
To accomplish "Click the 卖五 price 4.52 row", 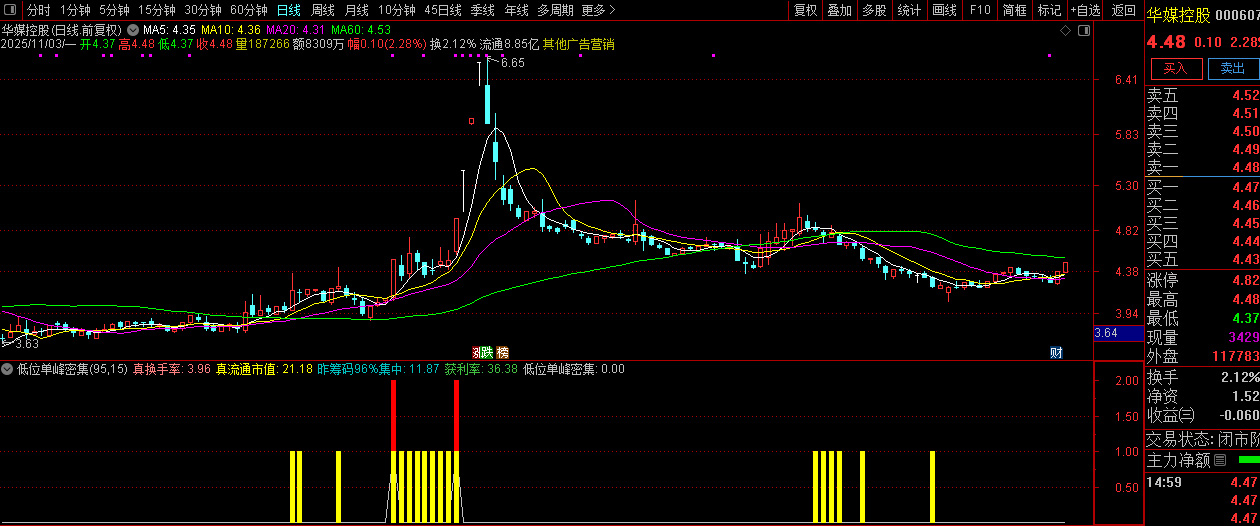I will [x=1202, y=95].
